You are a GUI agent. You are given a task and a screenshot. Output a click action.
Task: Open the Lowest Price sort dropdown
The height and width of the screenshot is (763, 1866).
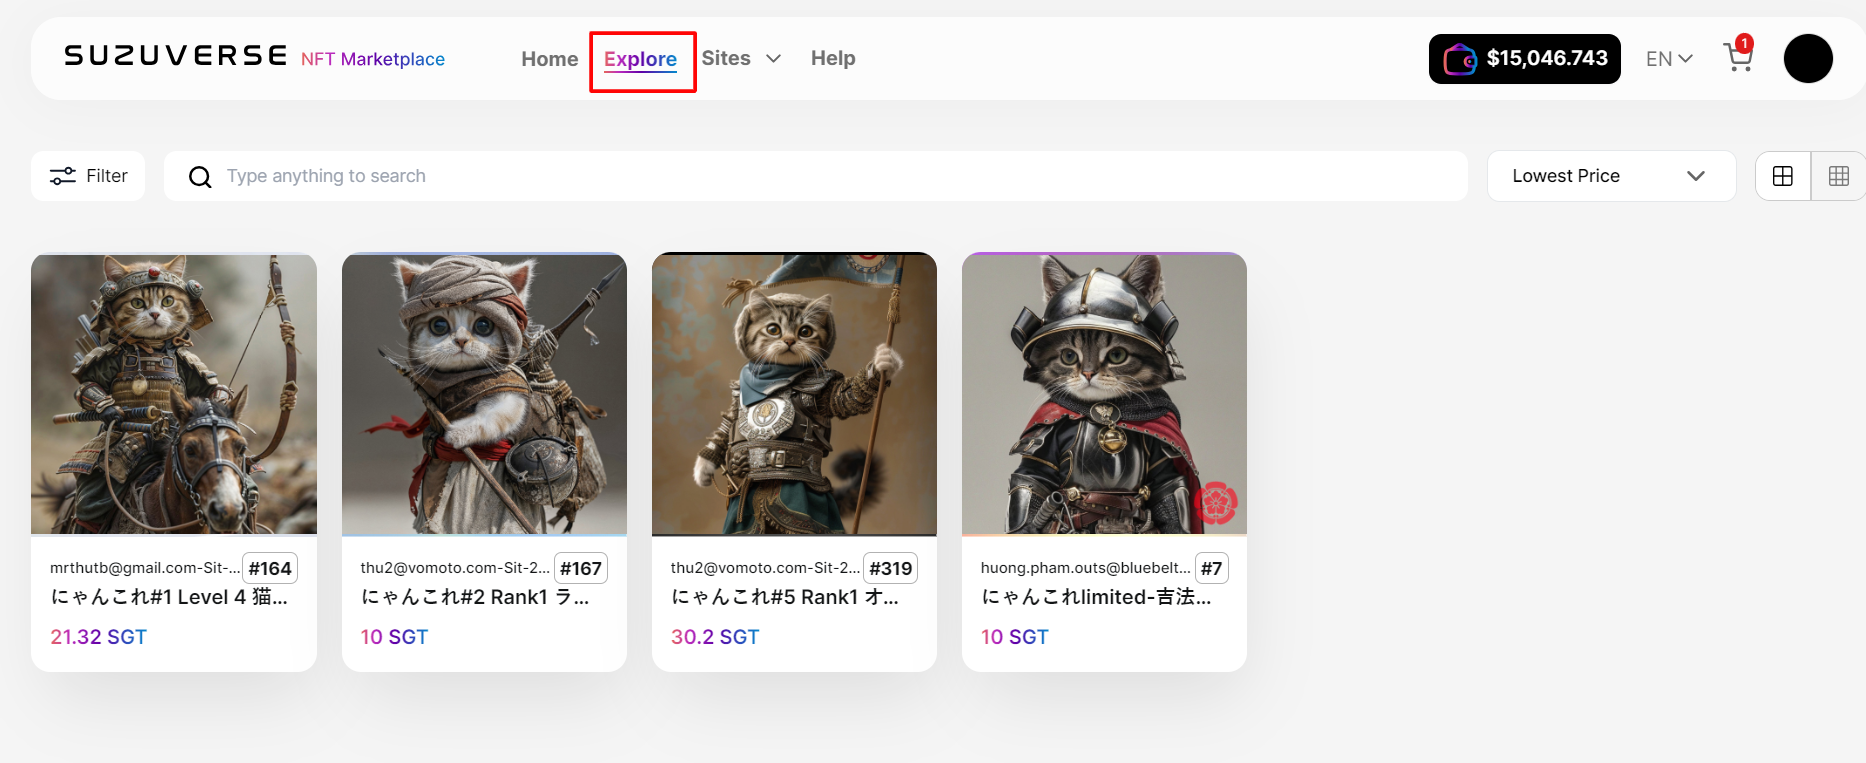(1610, 176)
